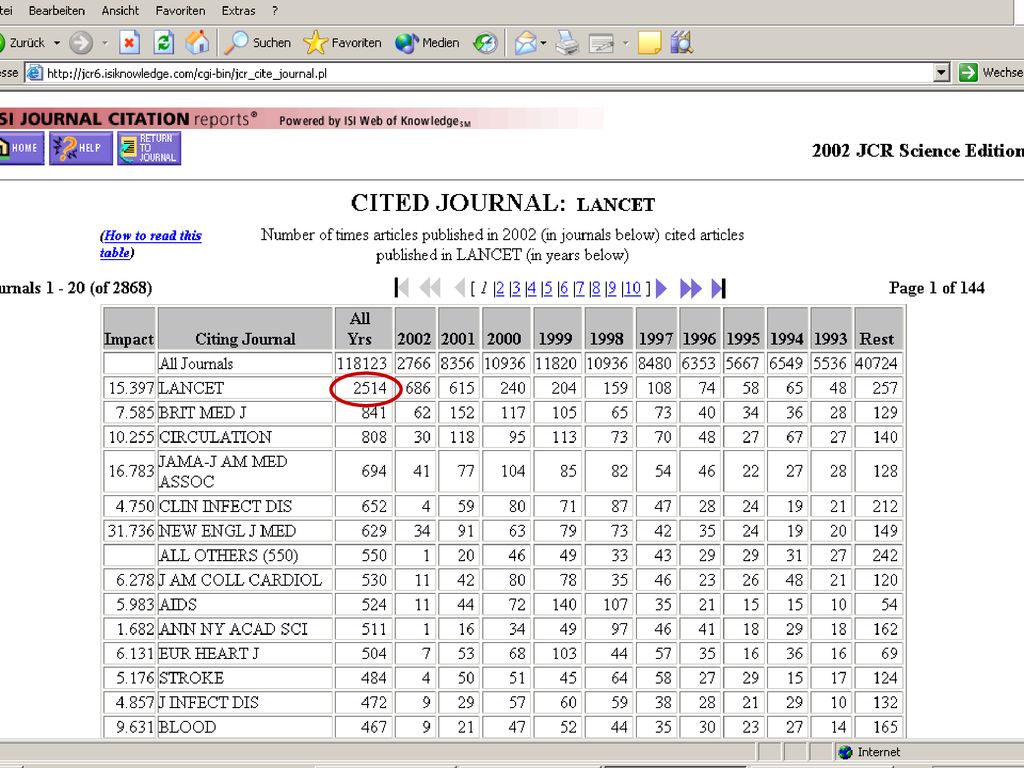This screenshot has height=768, width=1024.
Task: Open the Extras menu
Action: click(x=238, y=11)
